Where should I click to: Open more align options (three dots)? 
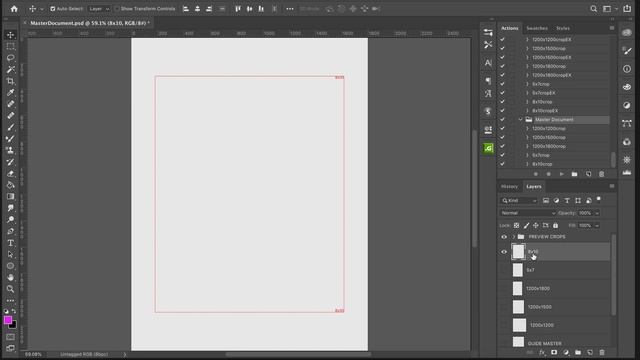(x=290, y=9)
